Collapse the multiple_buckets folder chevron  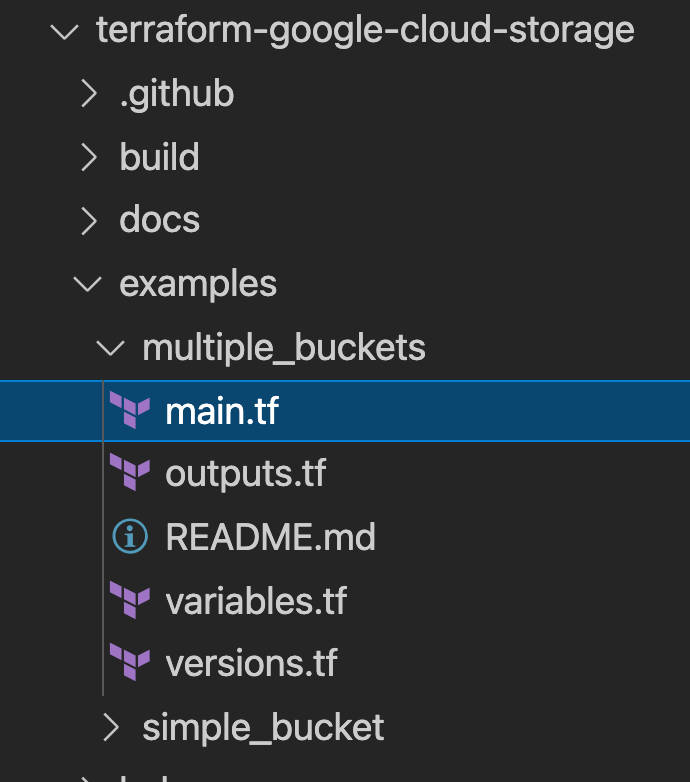pyautogui.click(x=112, y=348)
